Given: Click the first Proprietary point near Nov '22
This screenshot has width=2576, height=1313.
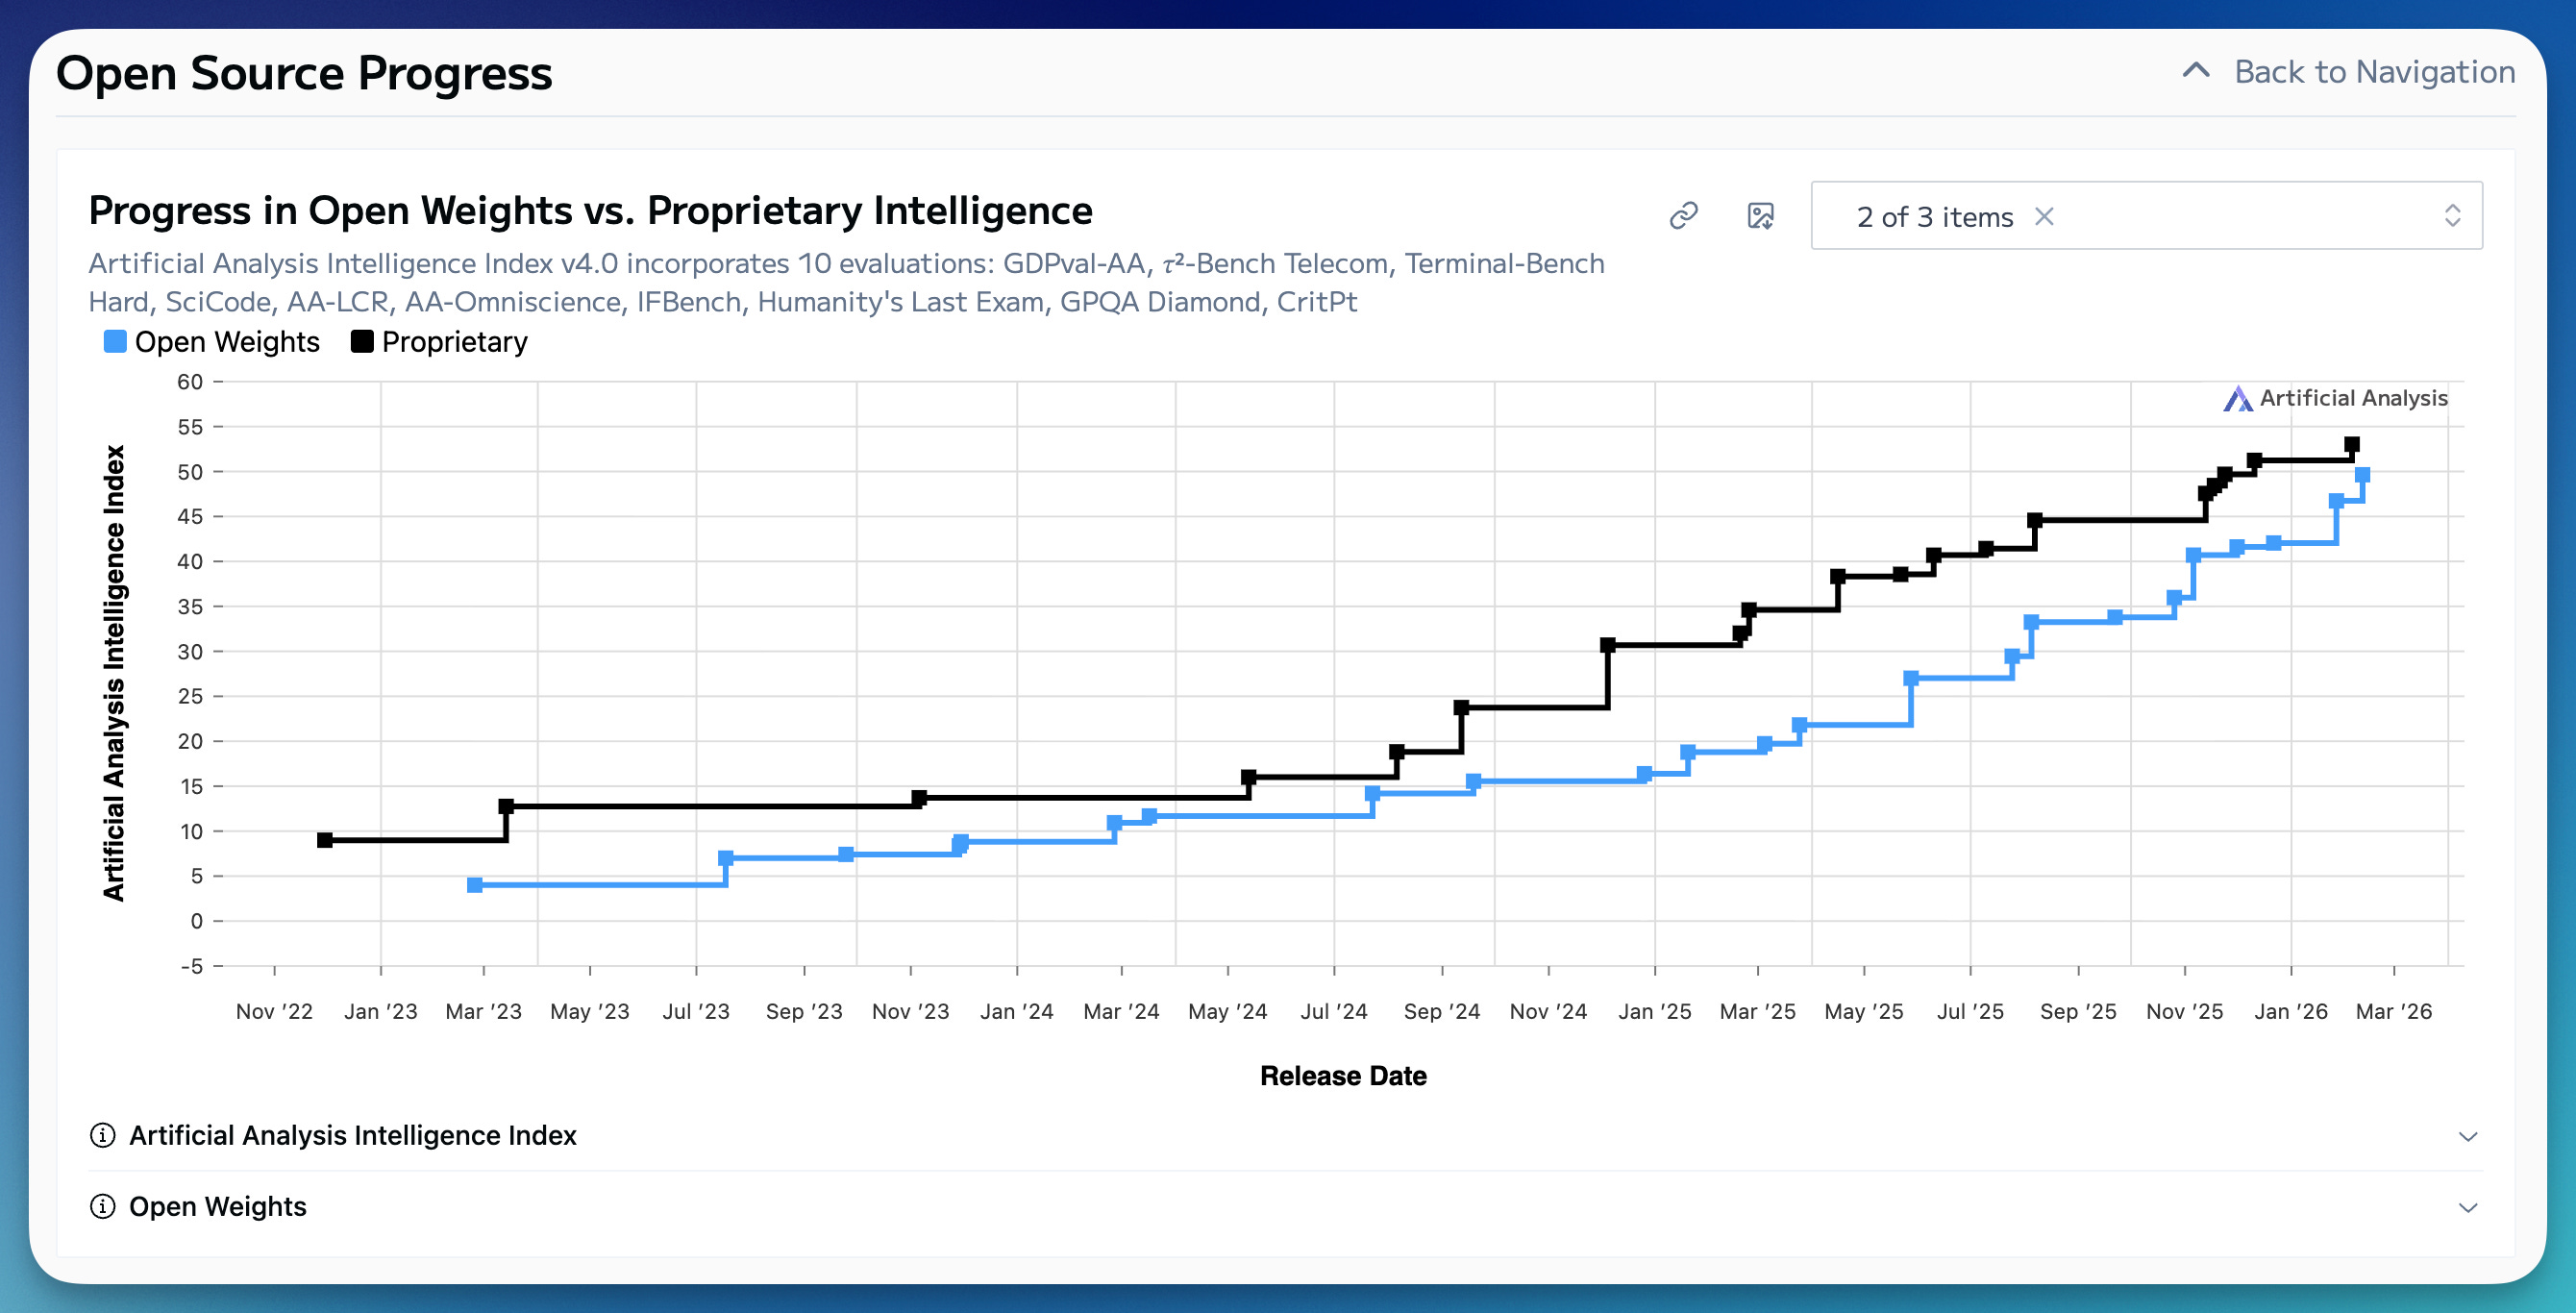Looking at the screenshot, I should [325, 840].
